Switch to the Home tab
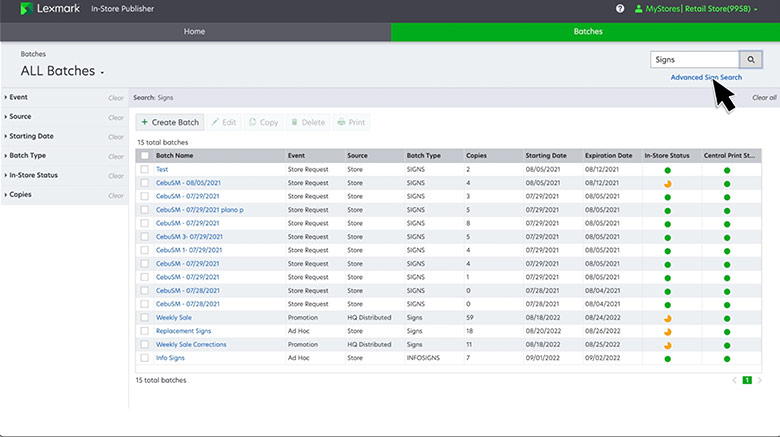 194,31
